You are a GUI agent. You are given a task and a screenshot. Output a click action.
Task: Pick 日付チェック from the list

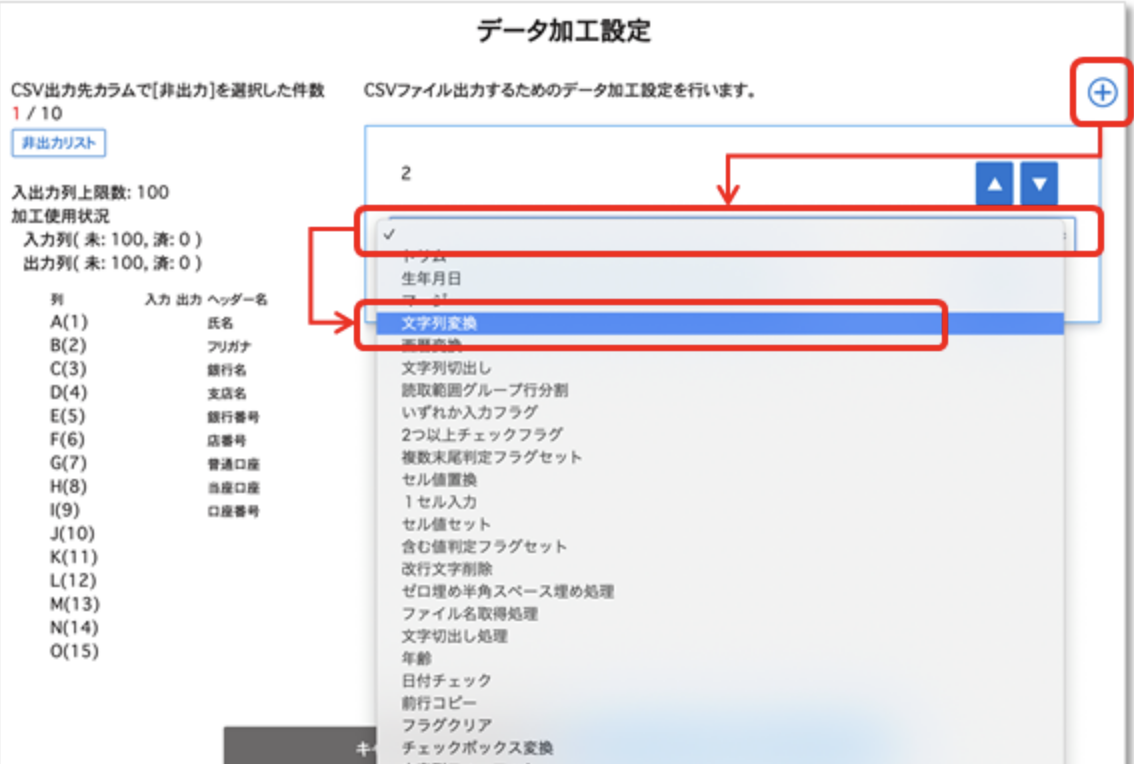point(446,680)
